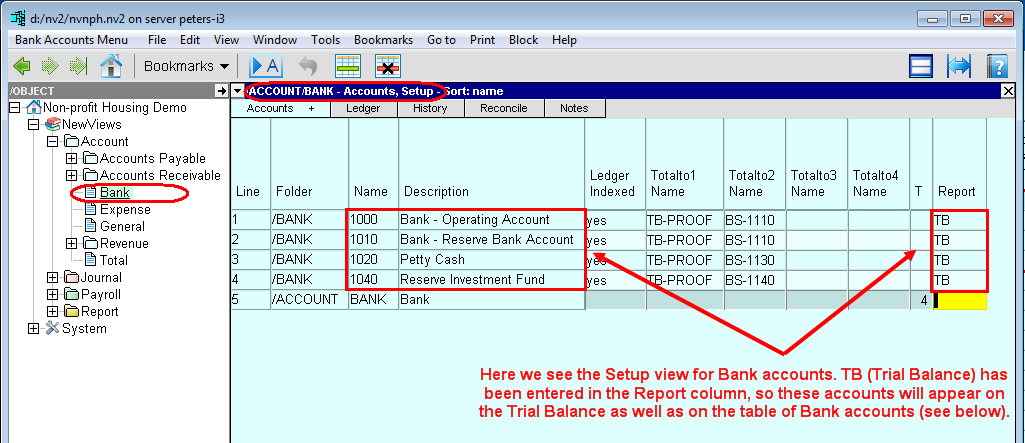Click the home icon in toolbar
This screenshot has height=443, width=1025.
[x=111, y=66]
